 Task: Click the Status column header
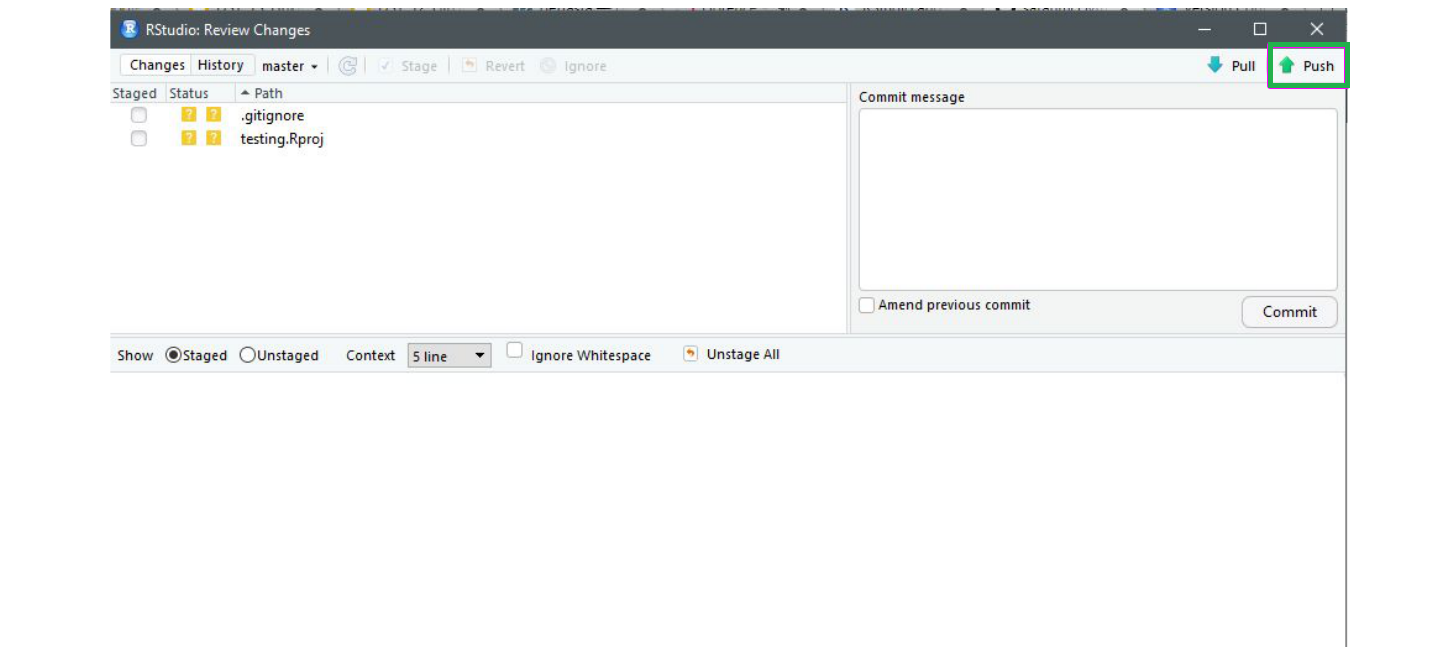point(200,93)
